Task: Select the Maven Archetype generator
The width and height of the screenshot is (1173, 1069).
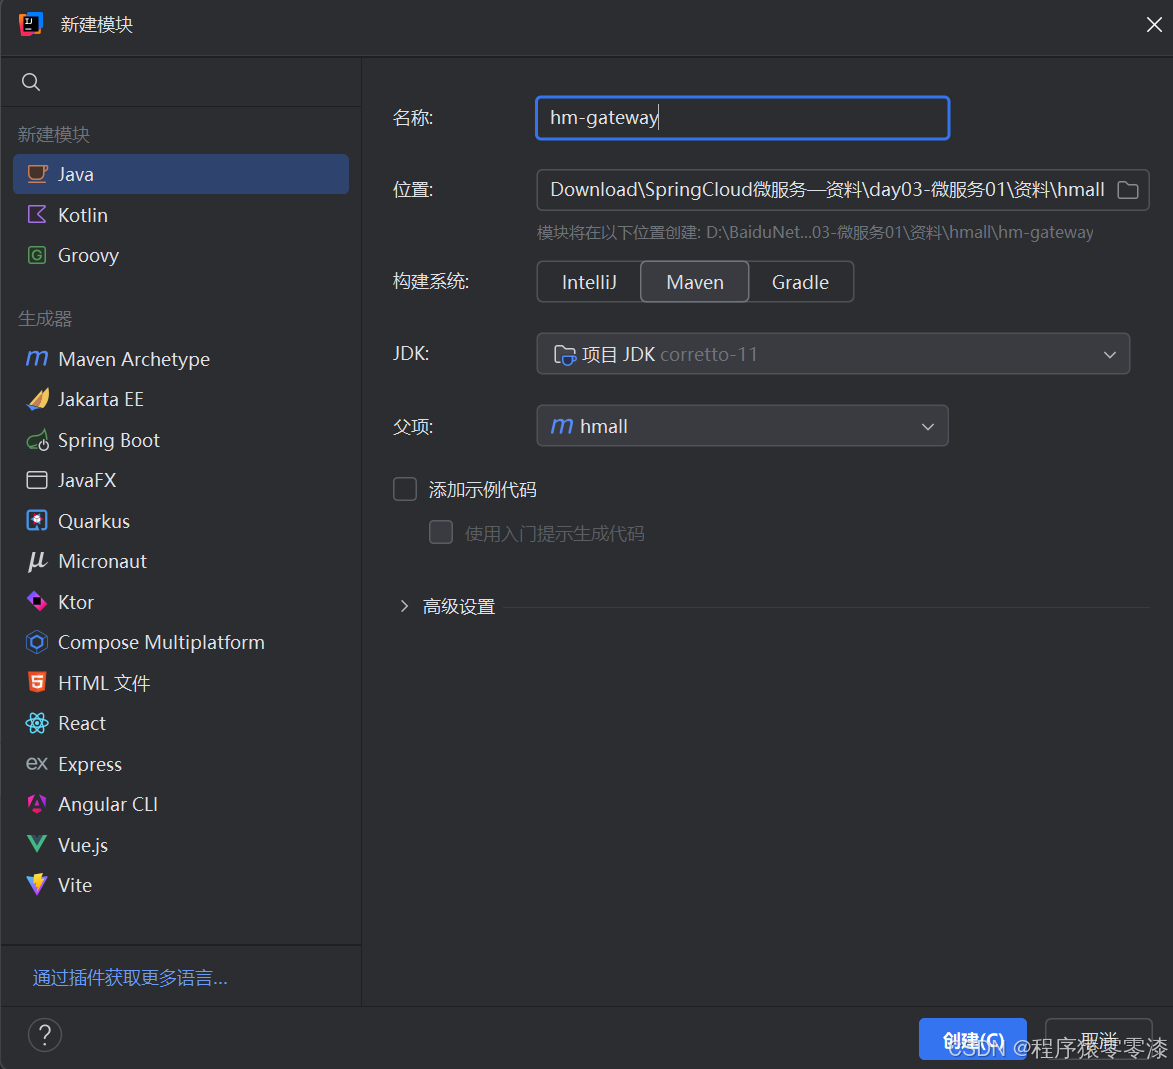Action: click(x=181, y=359)
